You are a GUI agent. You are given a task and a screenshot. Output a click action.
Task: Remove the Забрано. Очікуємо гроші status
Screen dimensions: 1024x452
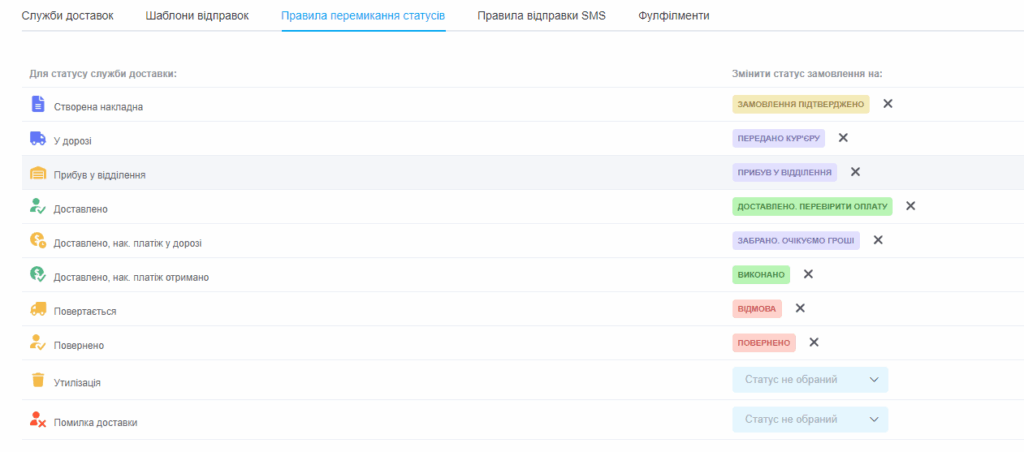click(x=878, y=240)
